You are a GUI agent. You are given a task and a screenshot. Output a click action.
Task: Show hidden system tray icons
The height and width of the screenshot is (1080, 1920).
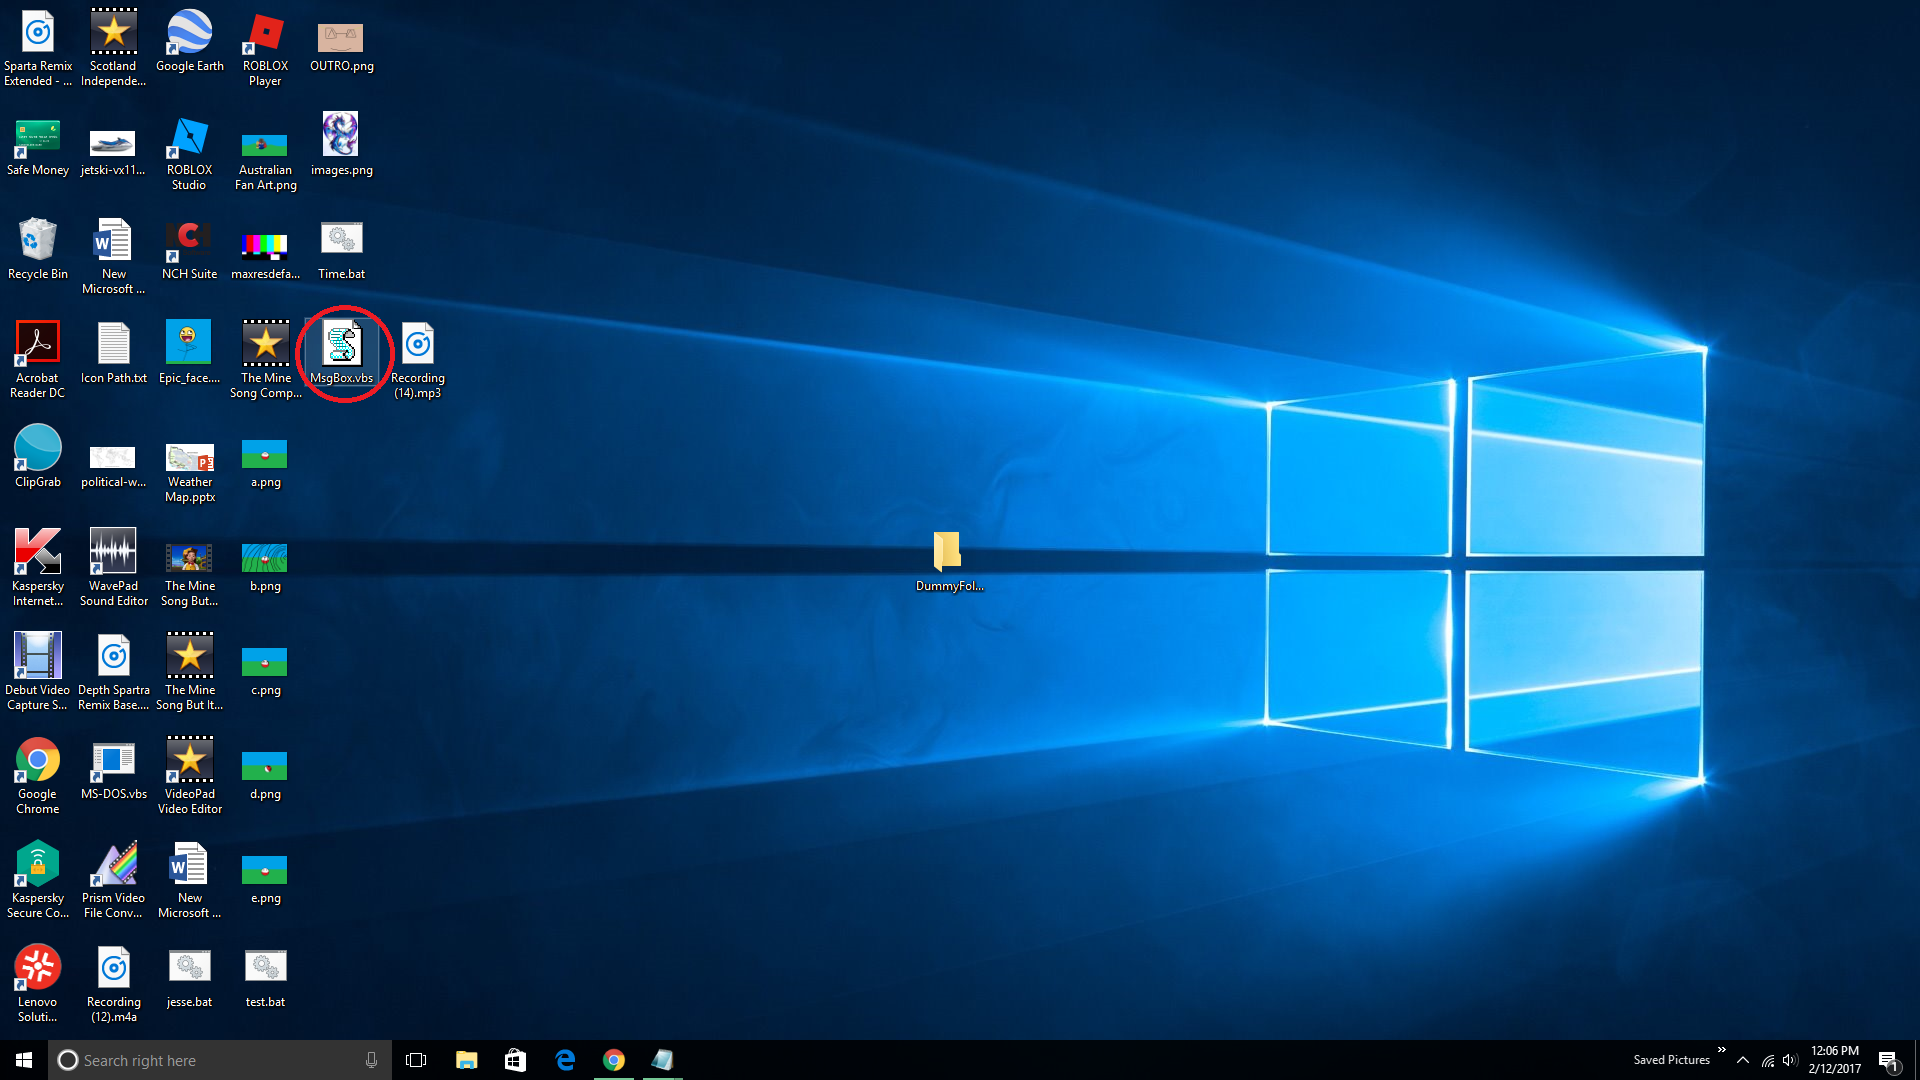pos(1743,1060)
